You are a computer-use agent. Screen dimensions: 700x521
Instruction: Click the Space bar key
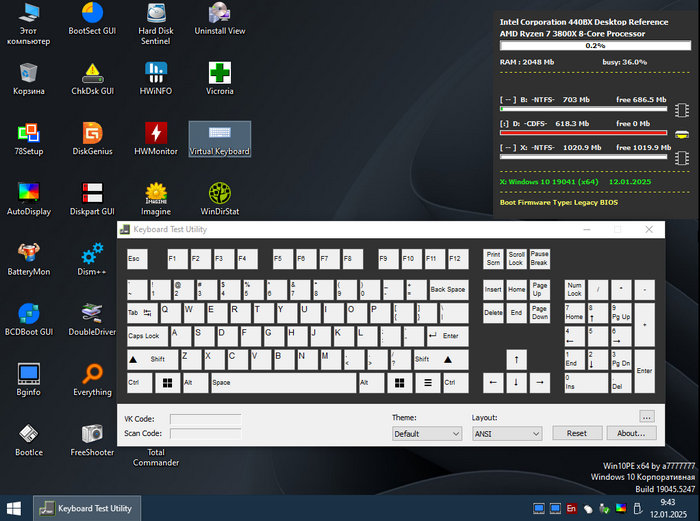284,383
